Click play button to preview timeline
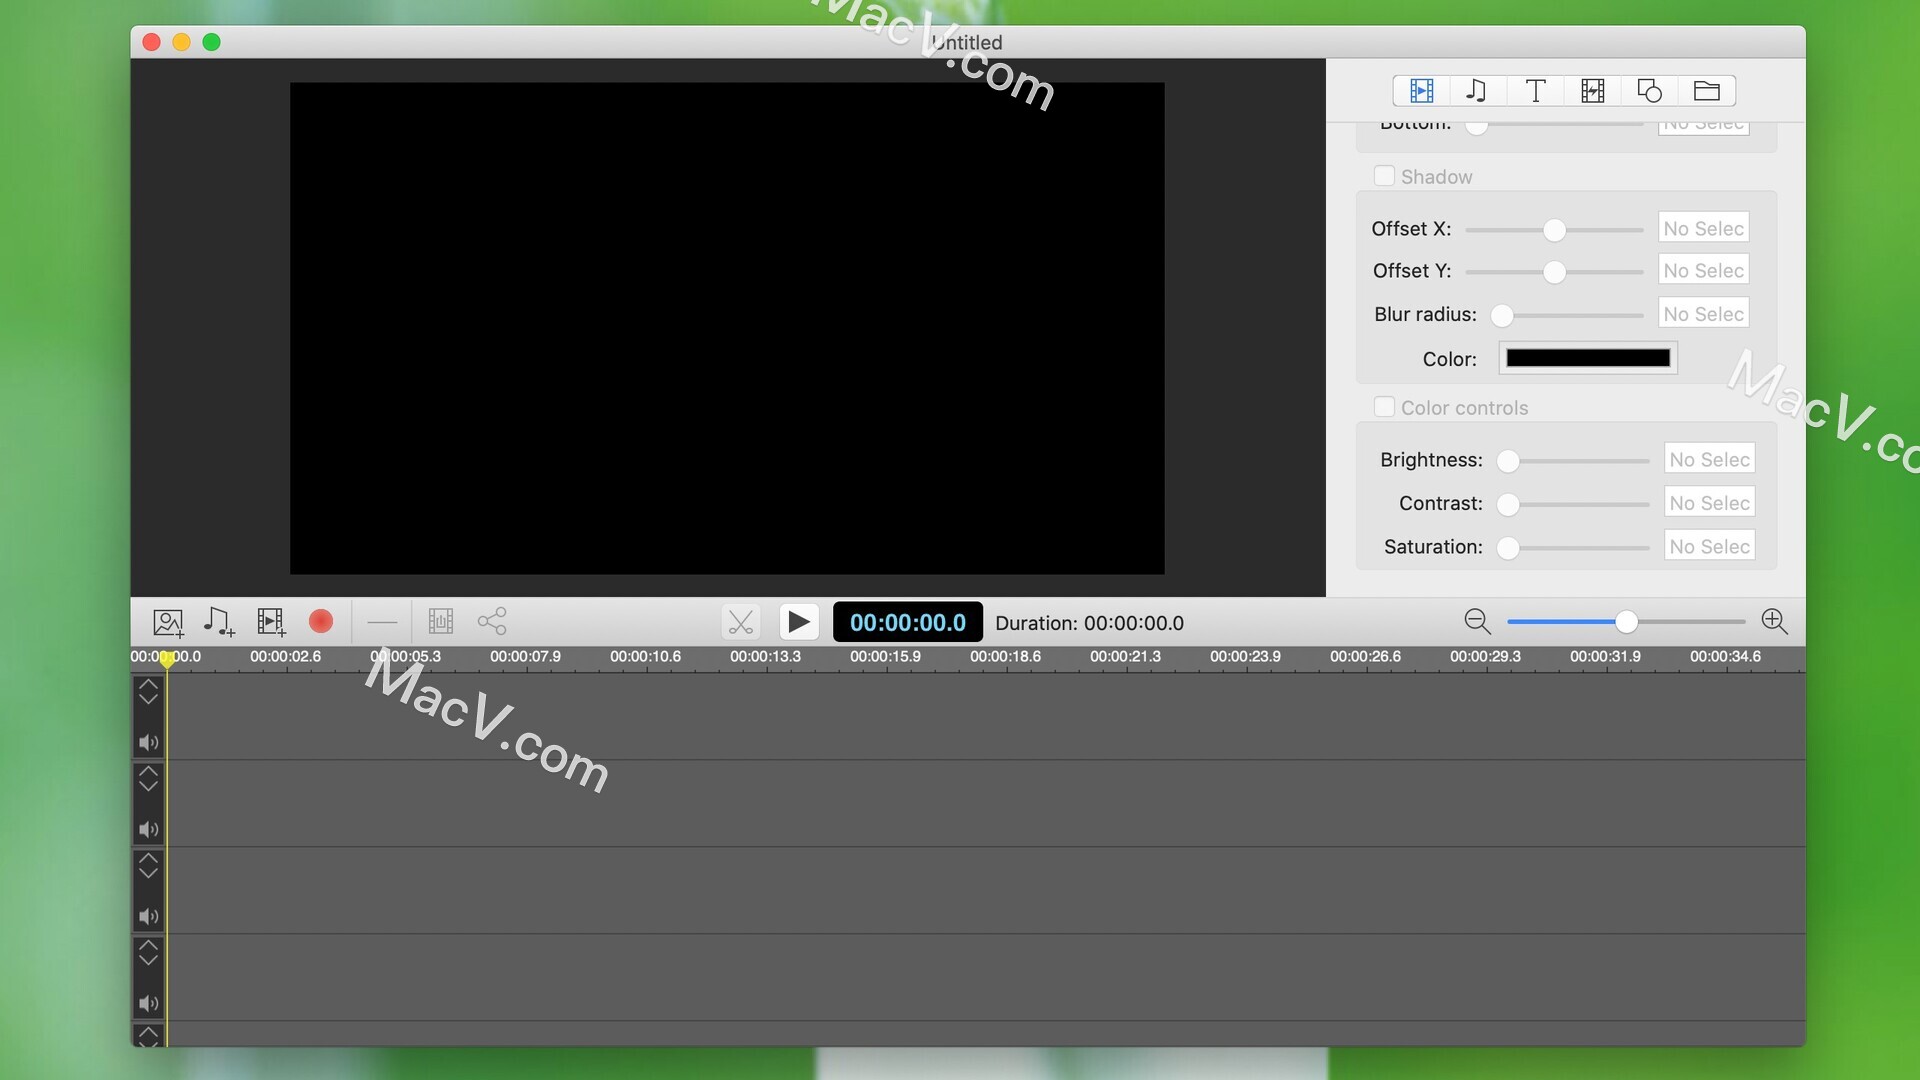Image resolution: width=1920 pixels, height=1080 pixels. [796, 621]
